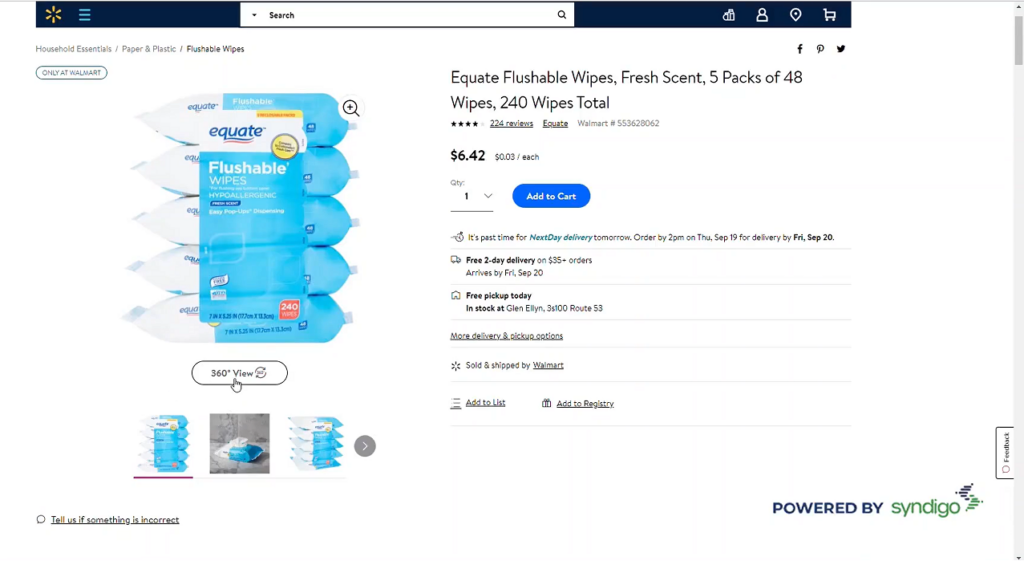
Task: Click the Add to Registry gift icon
Action: pyautogui.click(x=547, y=404)
